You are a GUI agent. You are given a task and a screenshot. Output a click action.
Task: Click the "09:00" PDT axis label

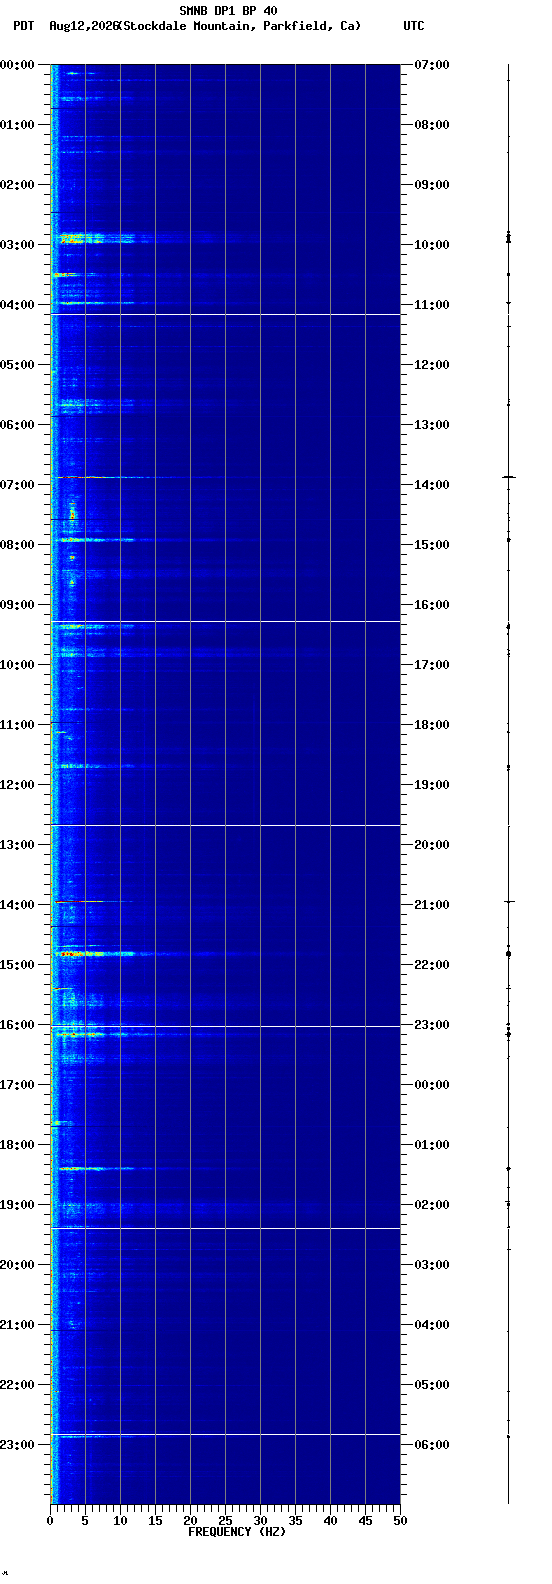pos(17,605)
